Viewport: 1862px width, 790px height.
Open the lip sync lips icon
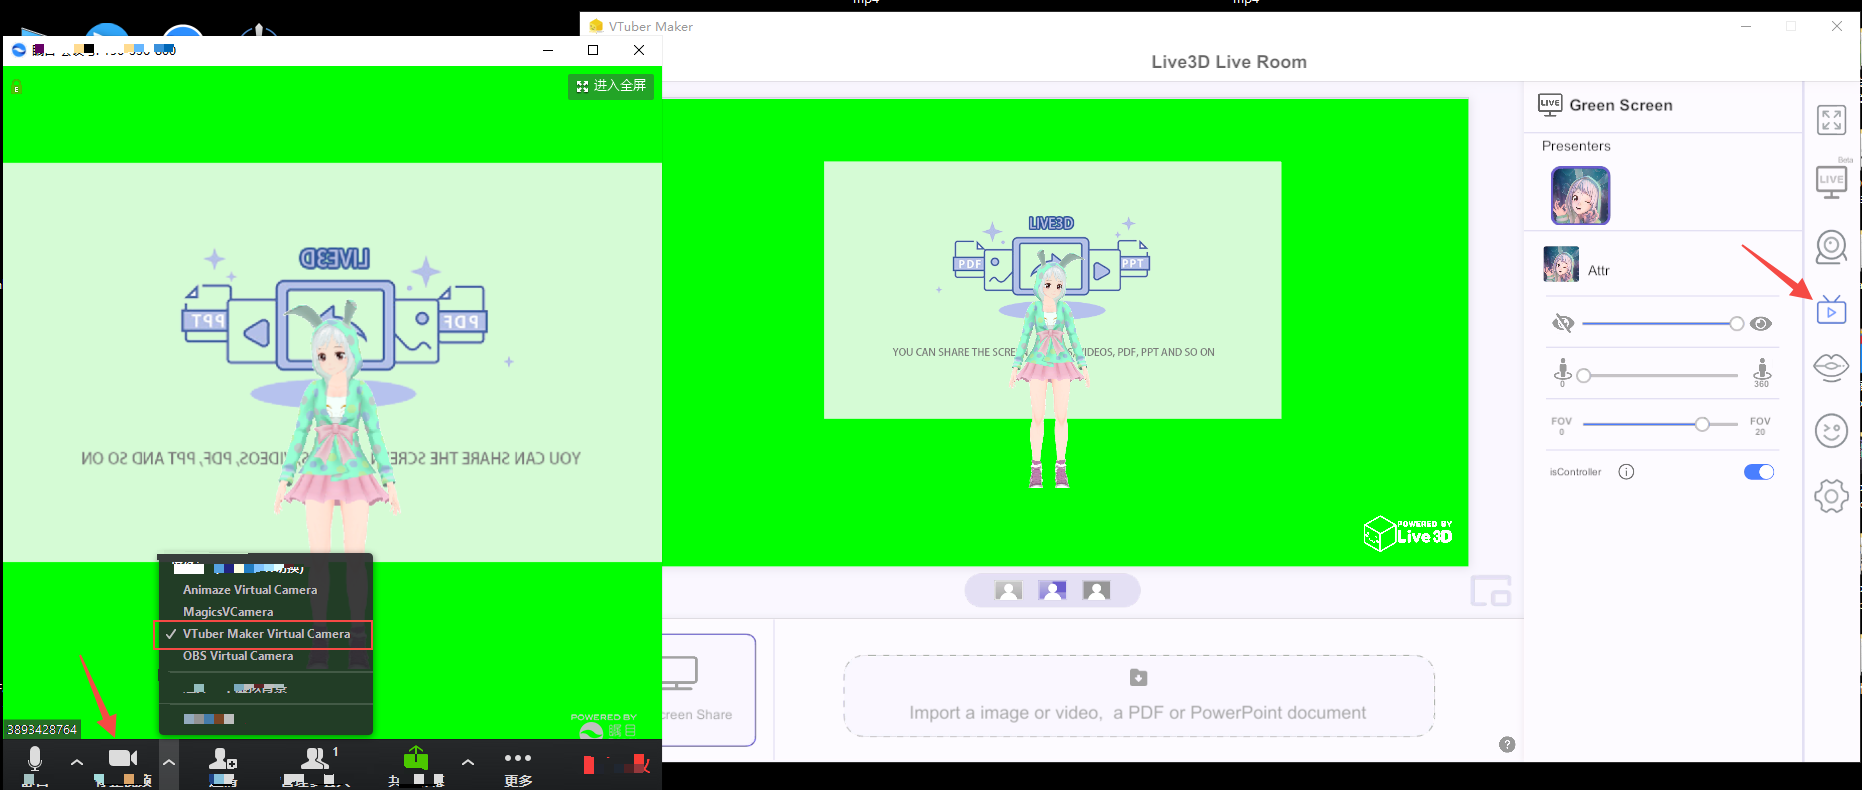coord(1831,367)
